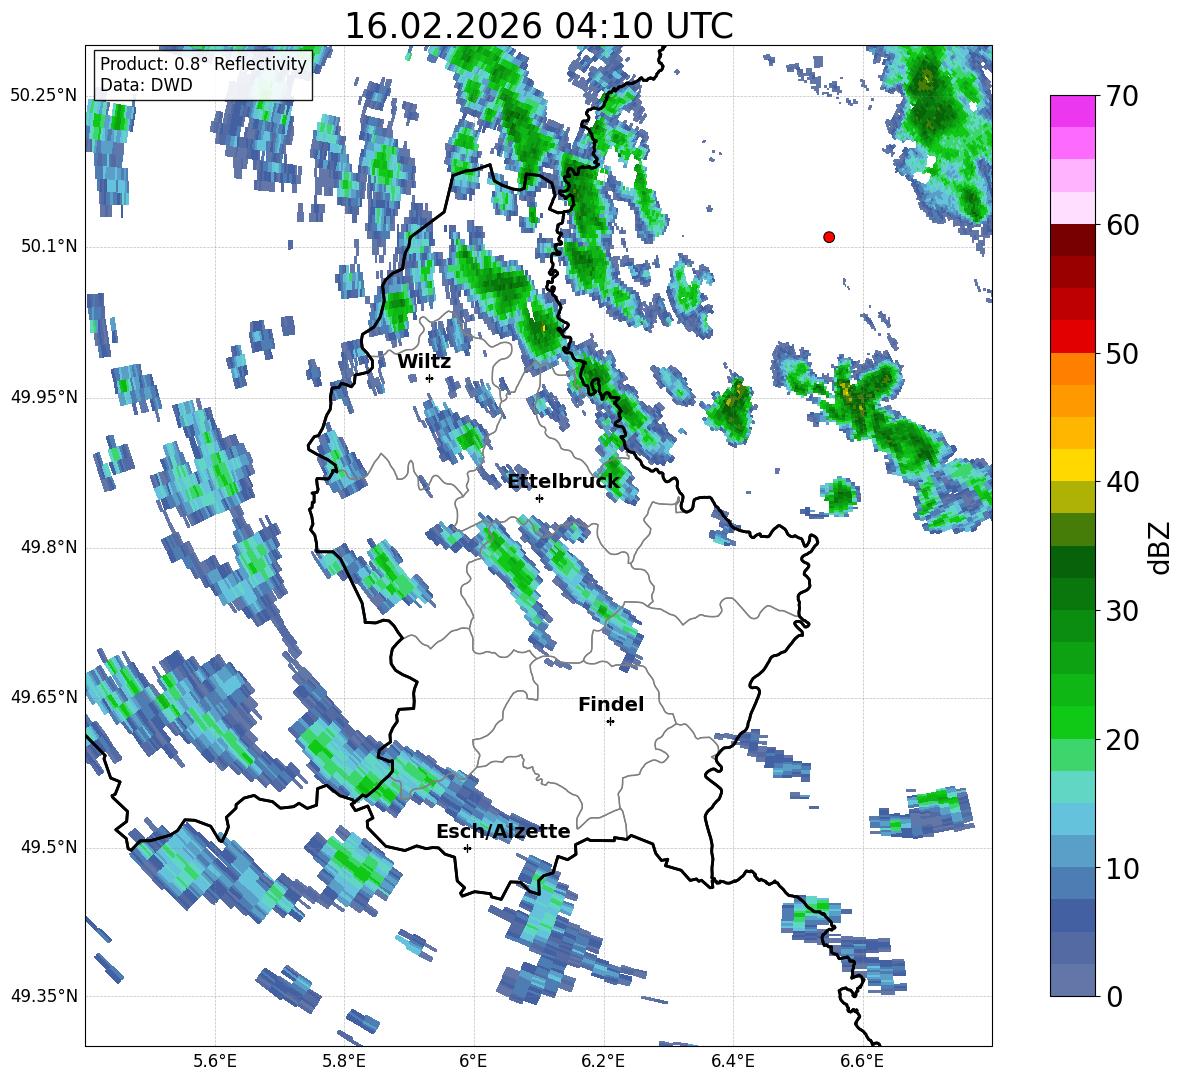This screenshot has height=1081, width=1184.
Task: Click the 5.6°E longitude label
Action: (215, 1061)
